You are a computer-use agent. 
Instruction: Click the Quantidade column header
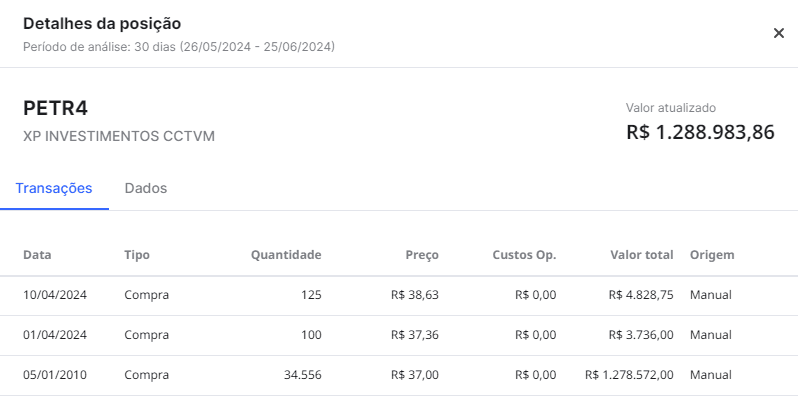[286, 254]
